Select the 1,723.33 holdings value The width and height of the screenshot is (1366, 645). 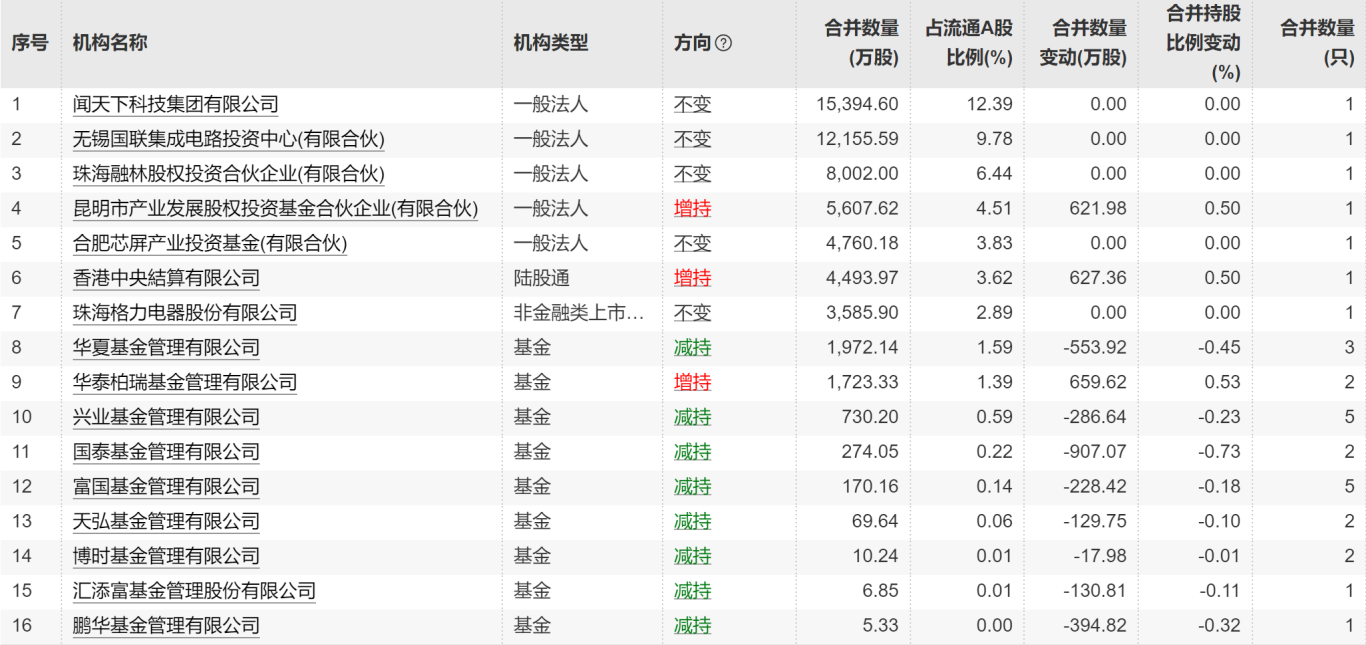coord(862,382)
